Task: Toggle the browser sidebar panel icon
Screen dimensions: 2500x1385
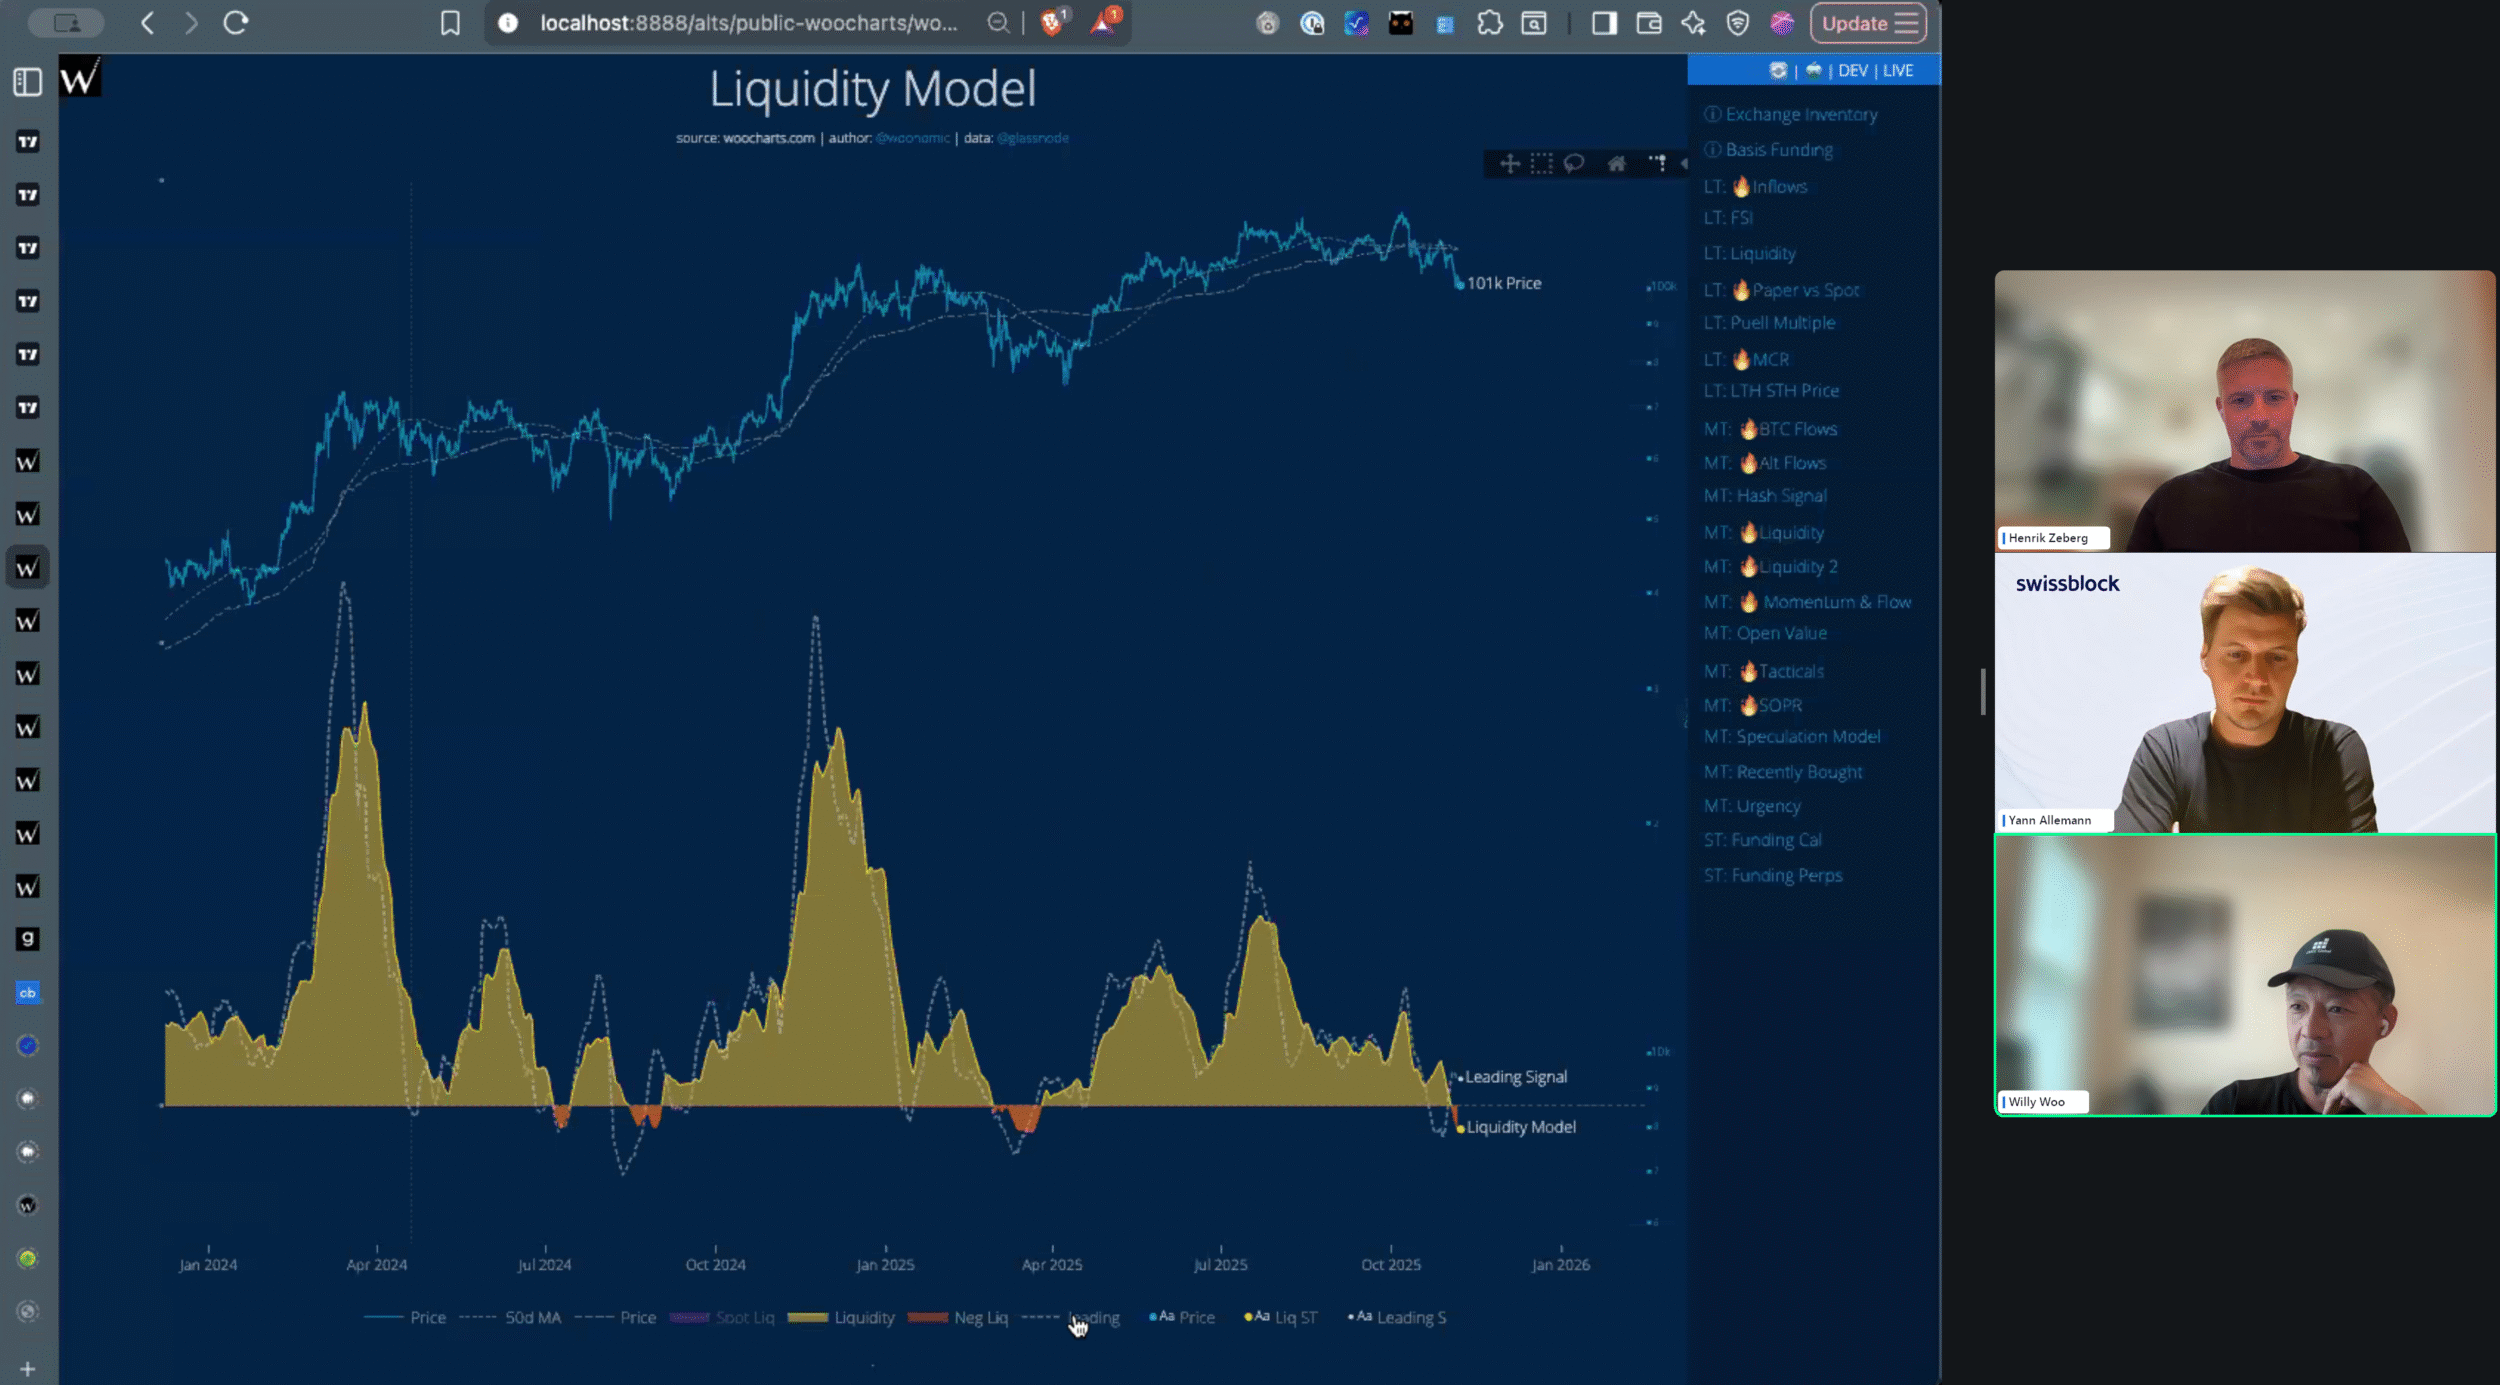Action: coord(1604,23)
